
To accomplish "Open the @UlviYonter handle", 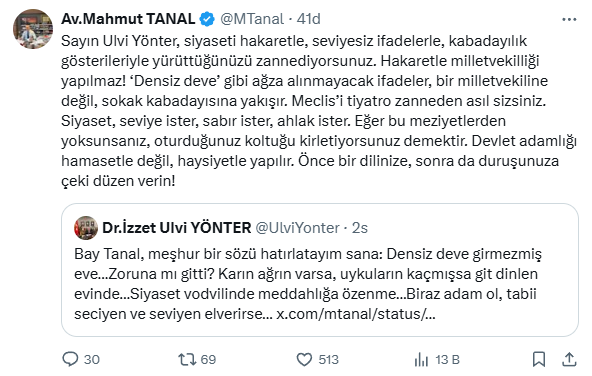I will pos(298,228).
